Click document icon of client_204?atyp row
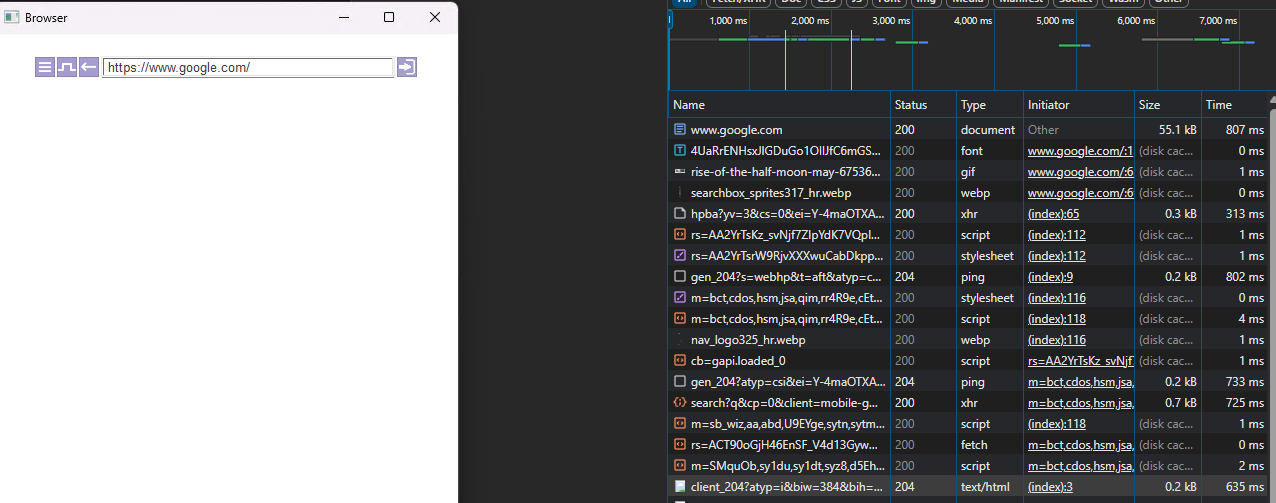The width and height of the screenshot is (1276, 503). tap(680, 487)
